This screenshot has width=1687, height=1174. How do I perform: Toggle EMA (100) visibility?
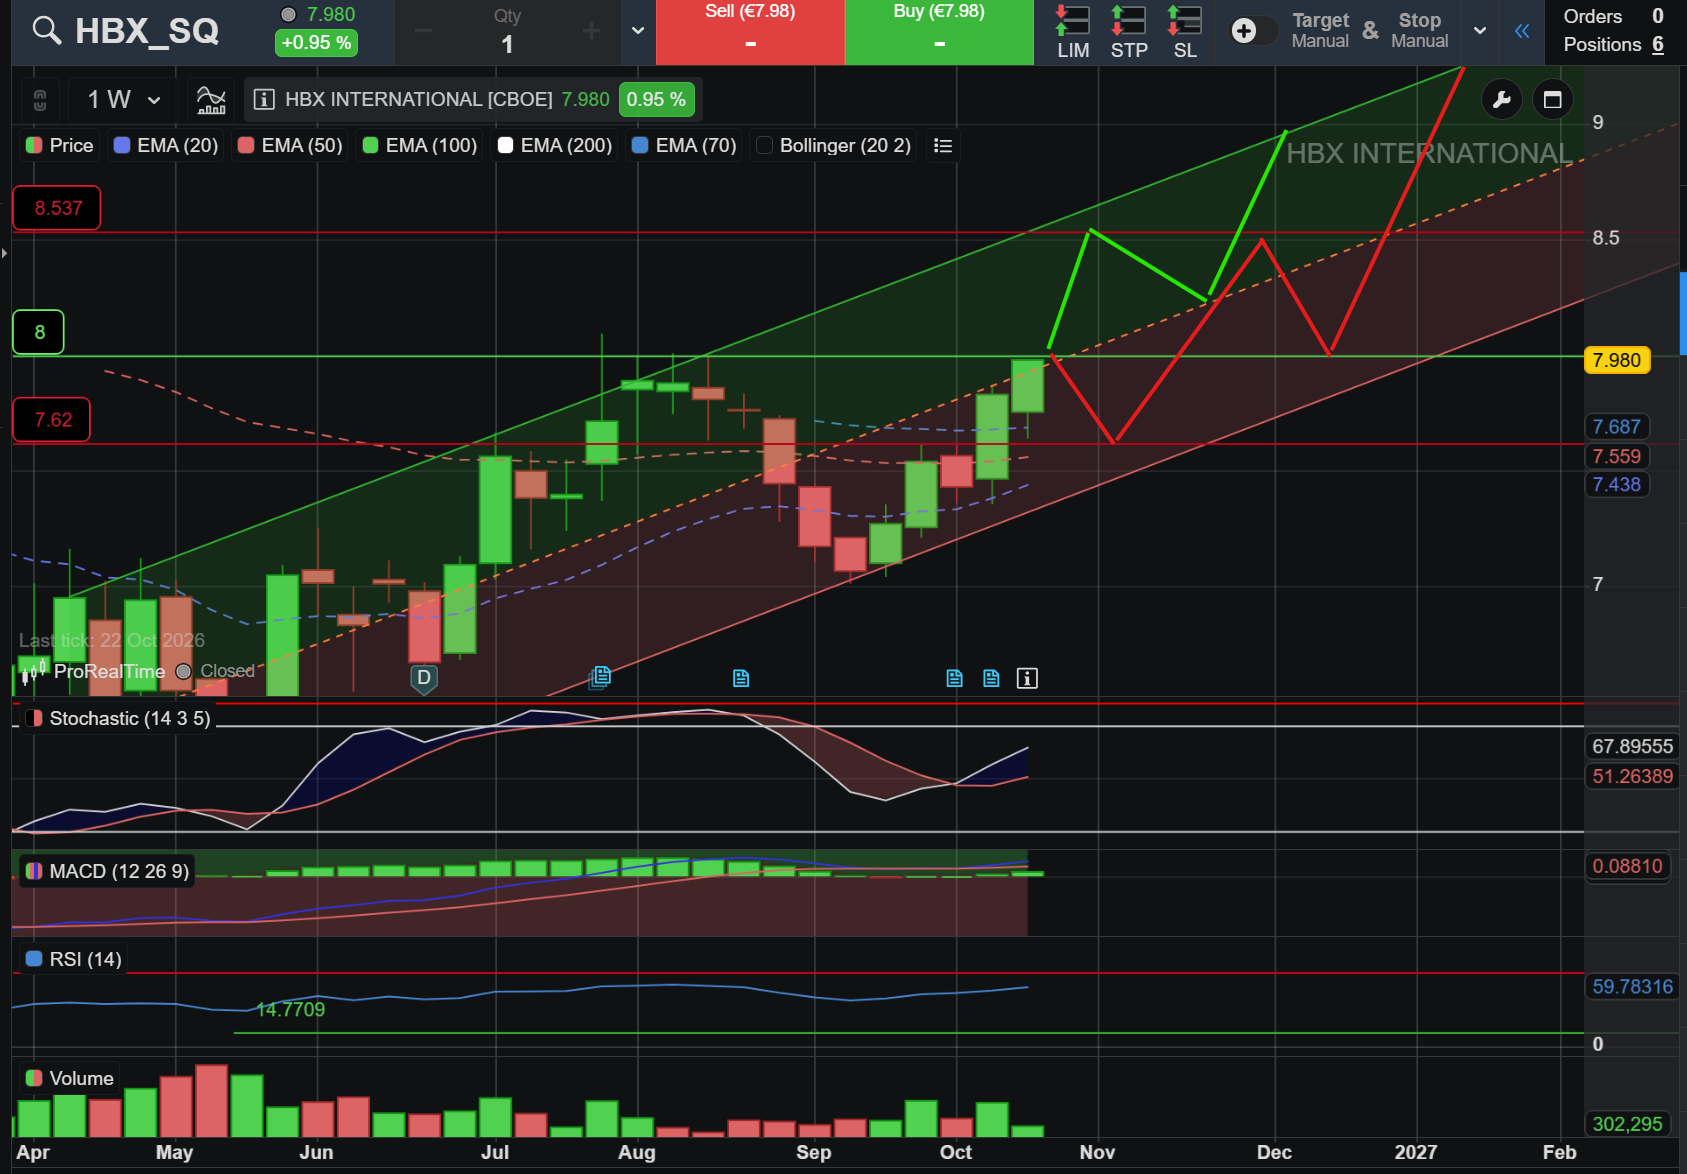420,146
